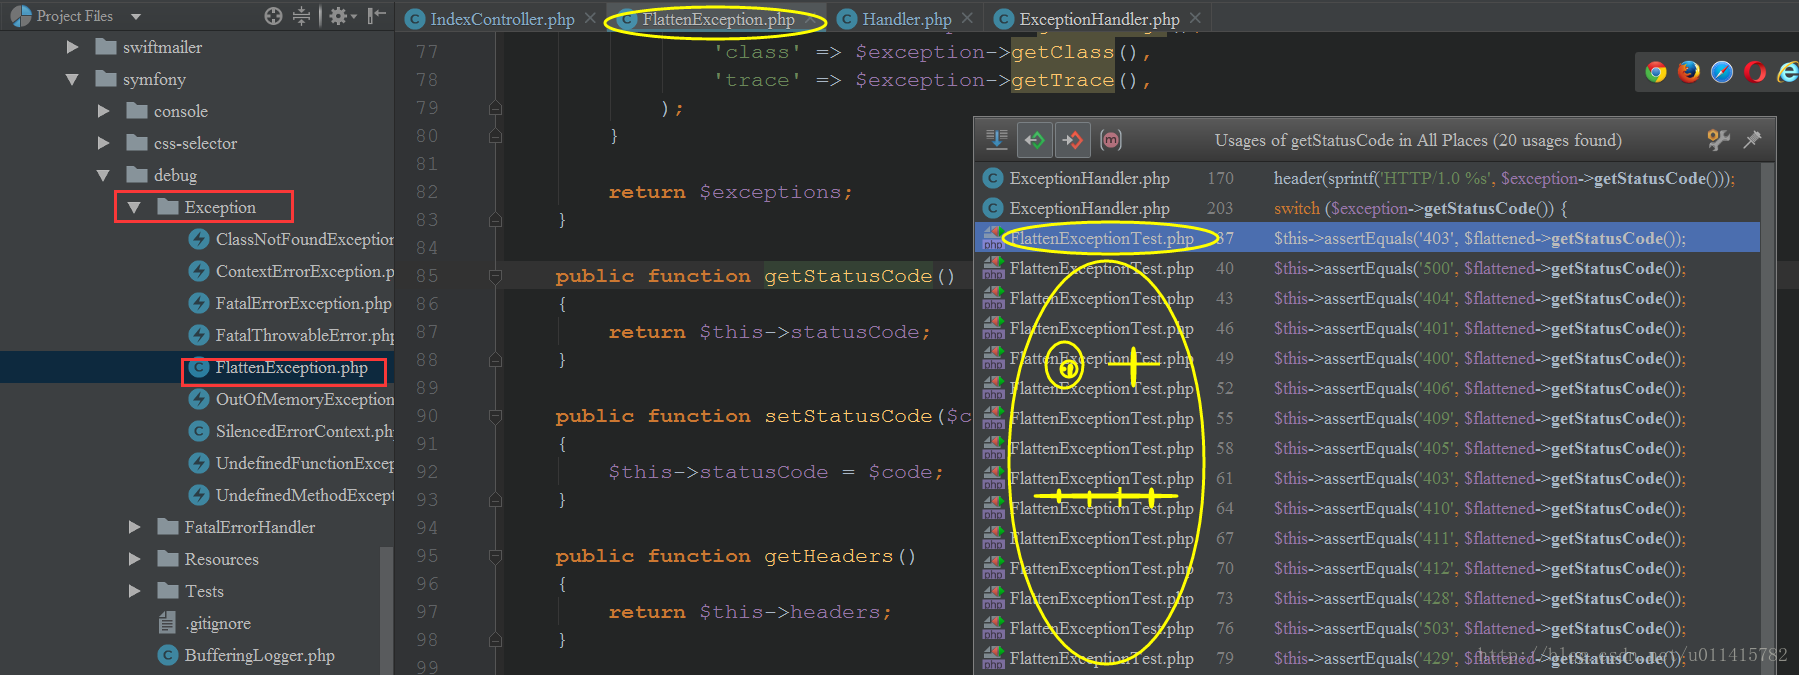Image resolution: width=1799 pixels, height=675 pixels.
Task: Open page in Safari browser icon
Action: (1722, 72)
